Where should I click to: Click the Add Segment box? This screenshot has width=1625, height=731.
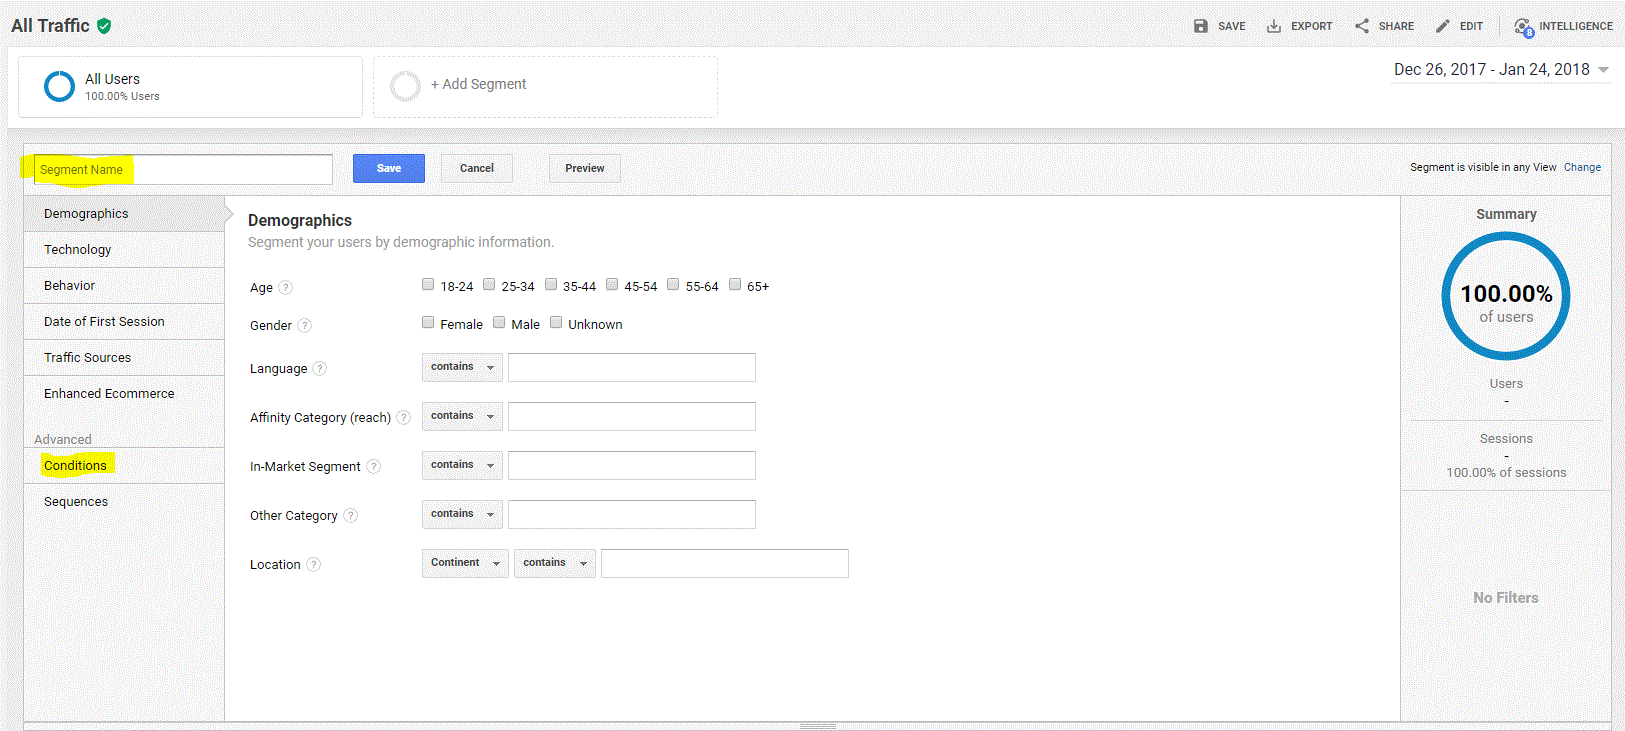[545, 86]
